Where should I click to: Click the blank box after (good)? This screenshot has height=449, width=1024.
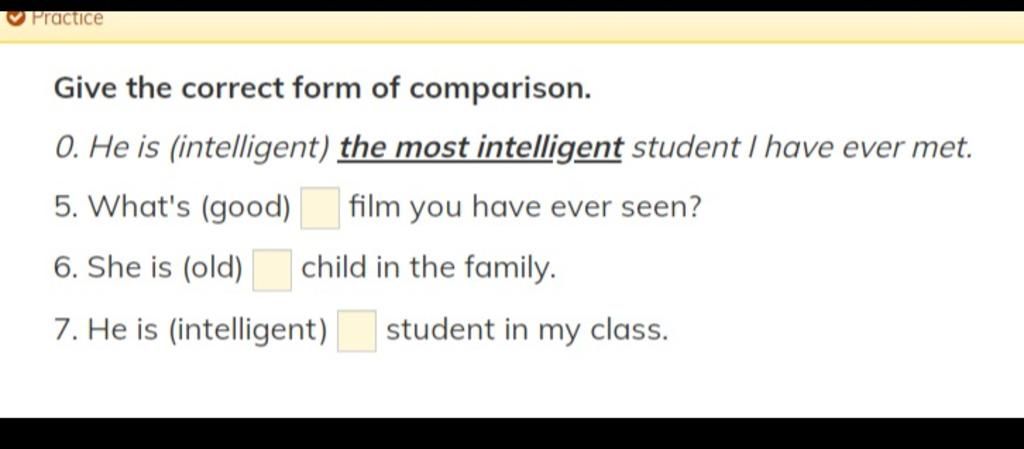point(320,208)
